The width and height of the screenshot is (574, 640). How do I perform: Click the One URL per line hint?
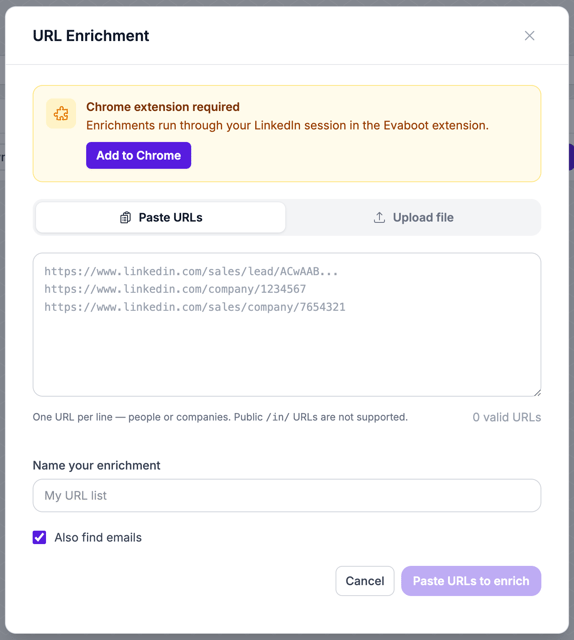click(x=220, y=417)
